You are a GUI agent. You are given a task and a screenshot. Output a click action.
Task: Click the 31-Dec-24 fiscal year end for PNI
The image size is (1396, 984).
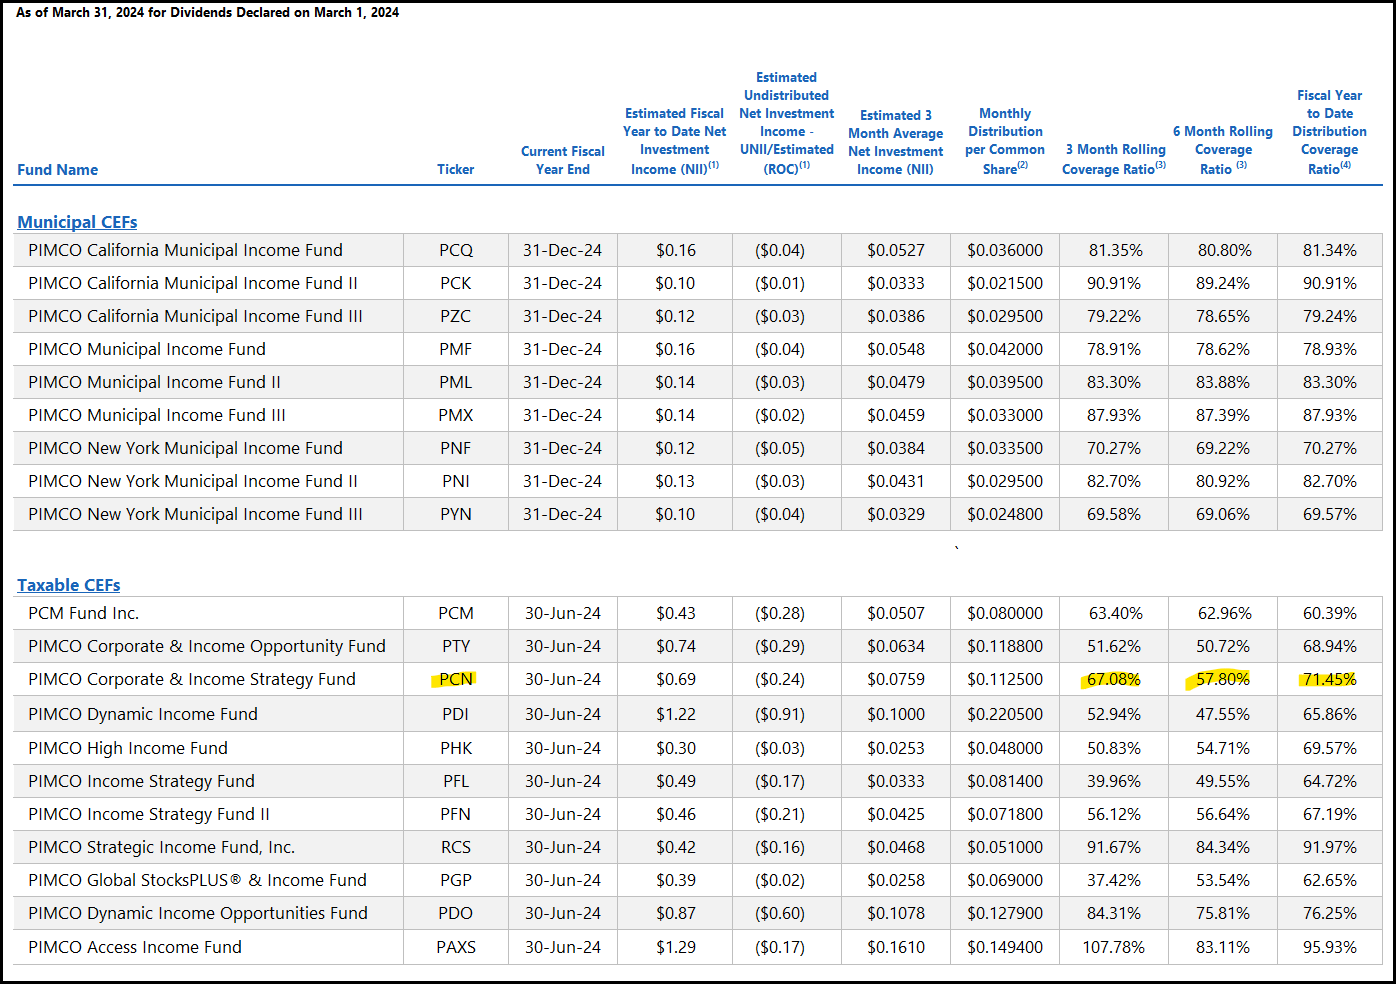[x=563, y=481]
